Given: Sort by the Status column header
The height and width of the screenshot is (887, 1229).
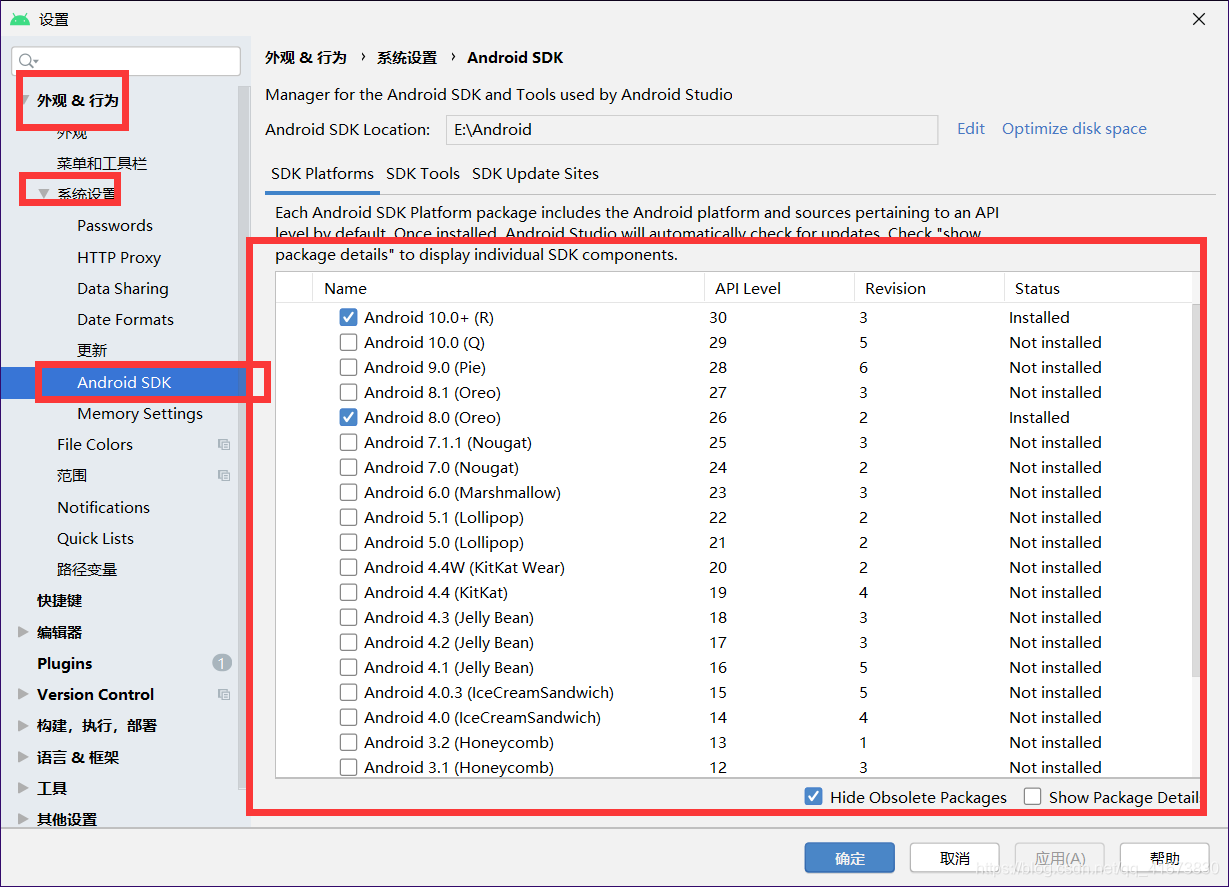Looking at the screenshot, I should [1102, 288].
